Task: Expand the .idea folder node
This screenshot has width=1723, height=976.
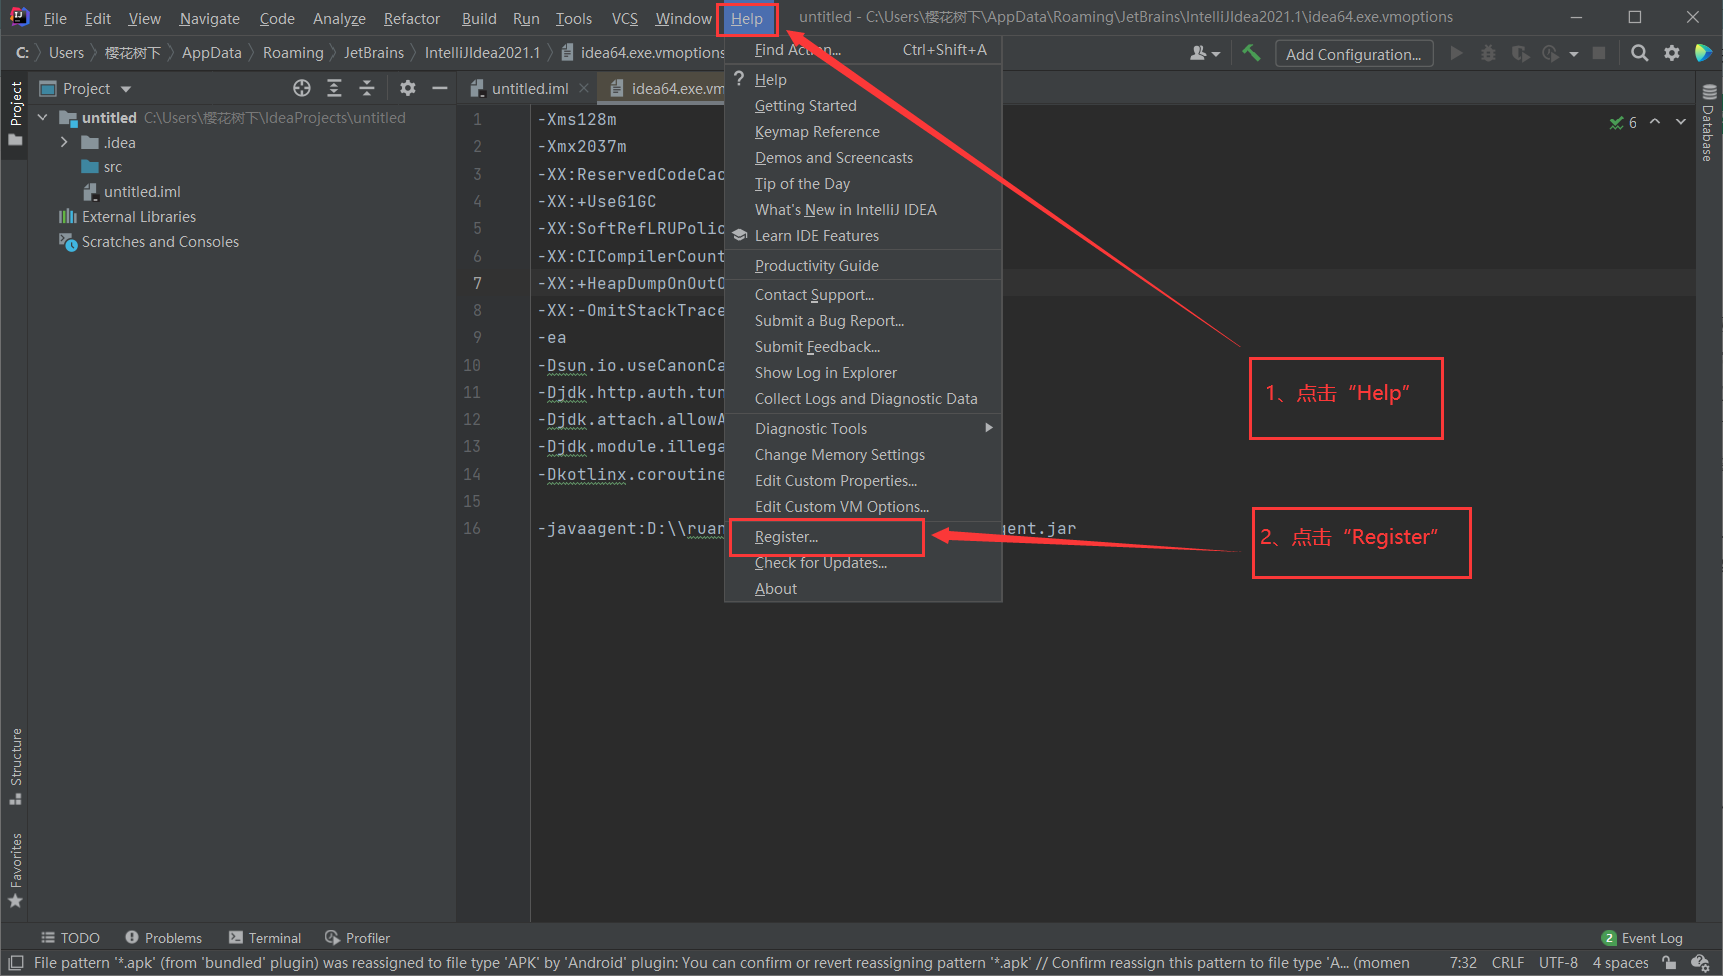Action: pyautogui.click(x=65, y=142)
